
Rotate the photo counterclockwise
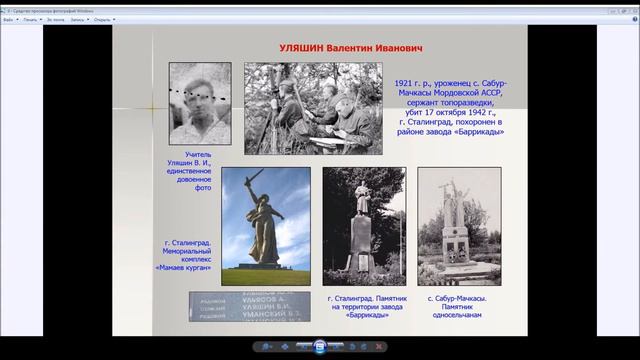(x=352, y=347)
